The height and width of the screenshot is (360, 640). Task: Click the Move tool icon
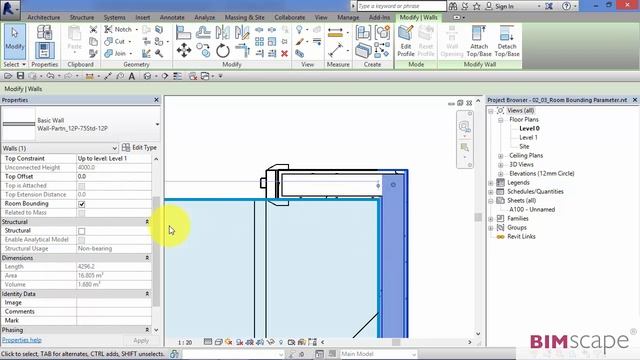[184, 50]
